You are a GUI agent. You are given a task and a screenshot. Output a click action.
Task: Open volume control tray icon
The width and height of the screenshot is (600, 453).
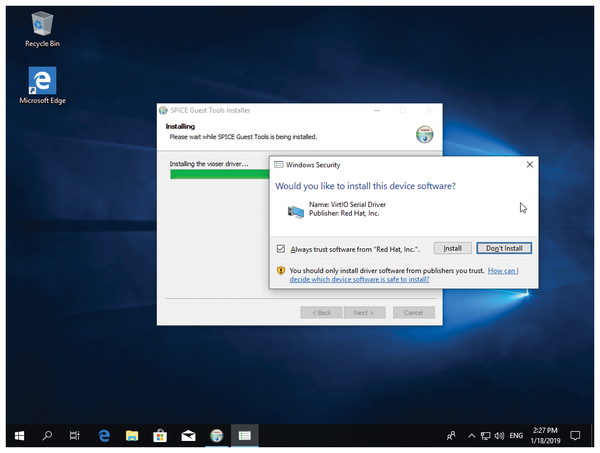point(499,435)
